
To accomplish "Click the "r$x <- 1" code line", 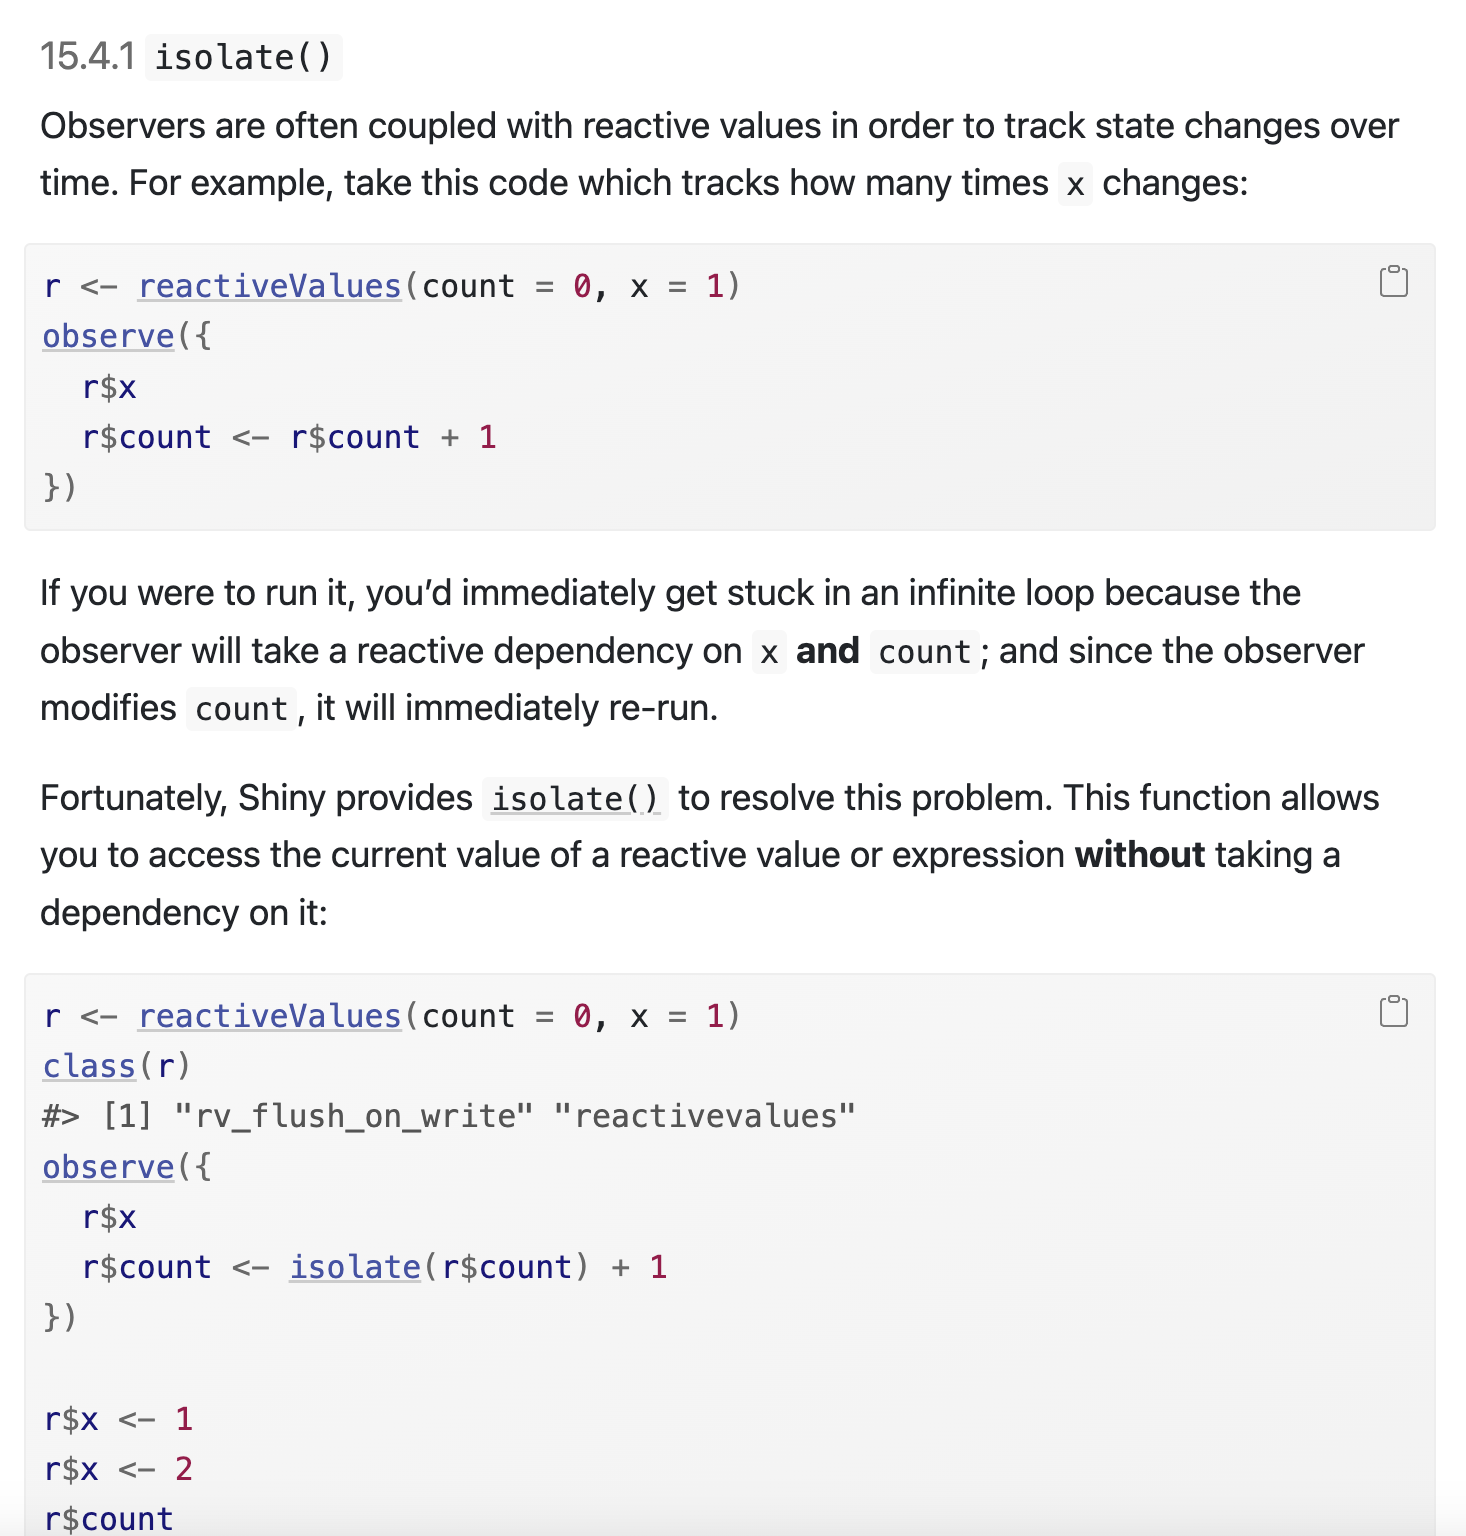I will 118,1419.
